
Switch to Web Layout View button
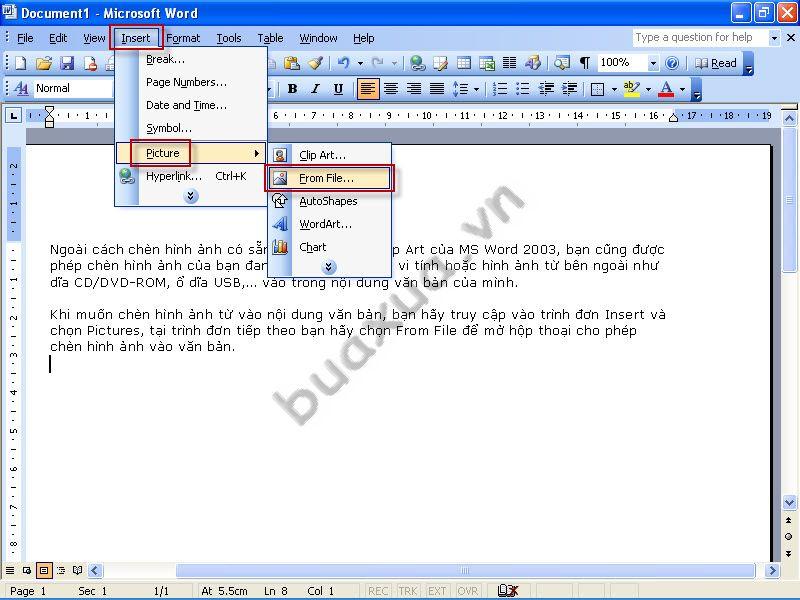tap(27, 570)
